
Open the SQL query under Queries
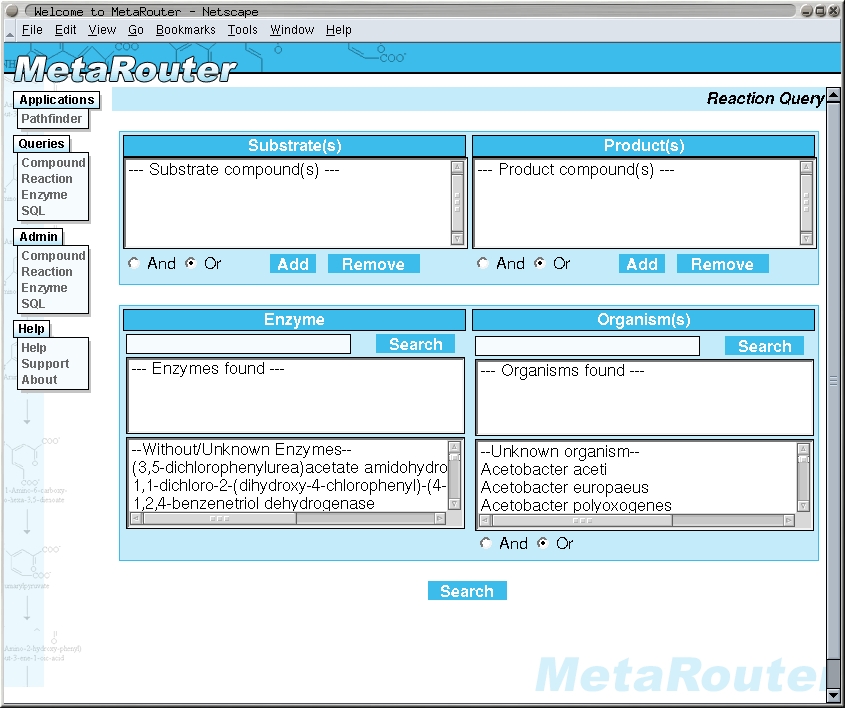click(33, 211)
